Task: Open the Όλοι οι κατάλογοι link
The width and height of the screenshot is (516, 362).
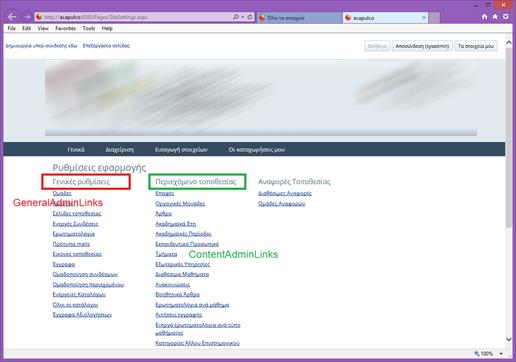Action: tap(75, 305)
